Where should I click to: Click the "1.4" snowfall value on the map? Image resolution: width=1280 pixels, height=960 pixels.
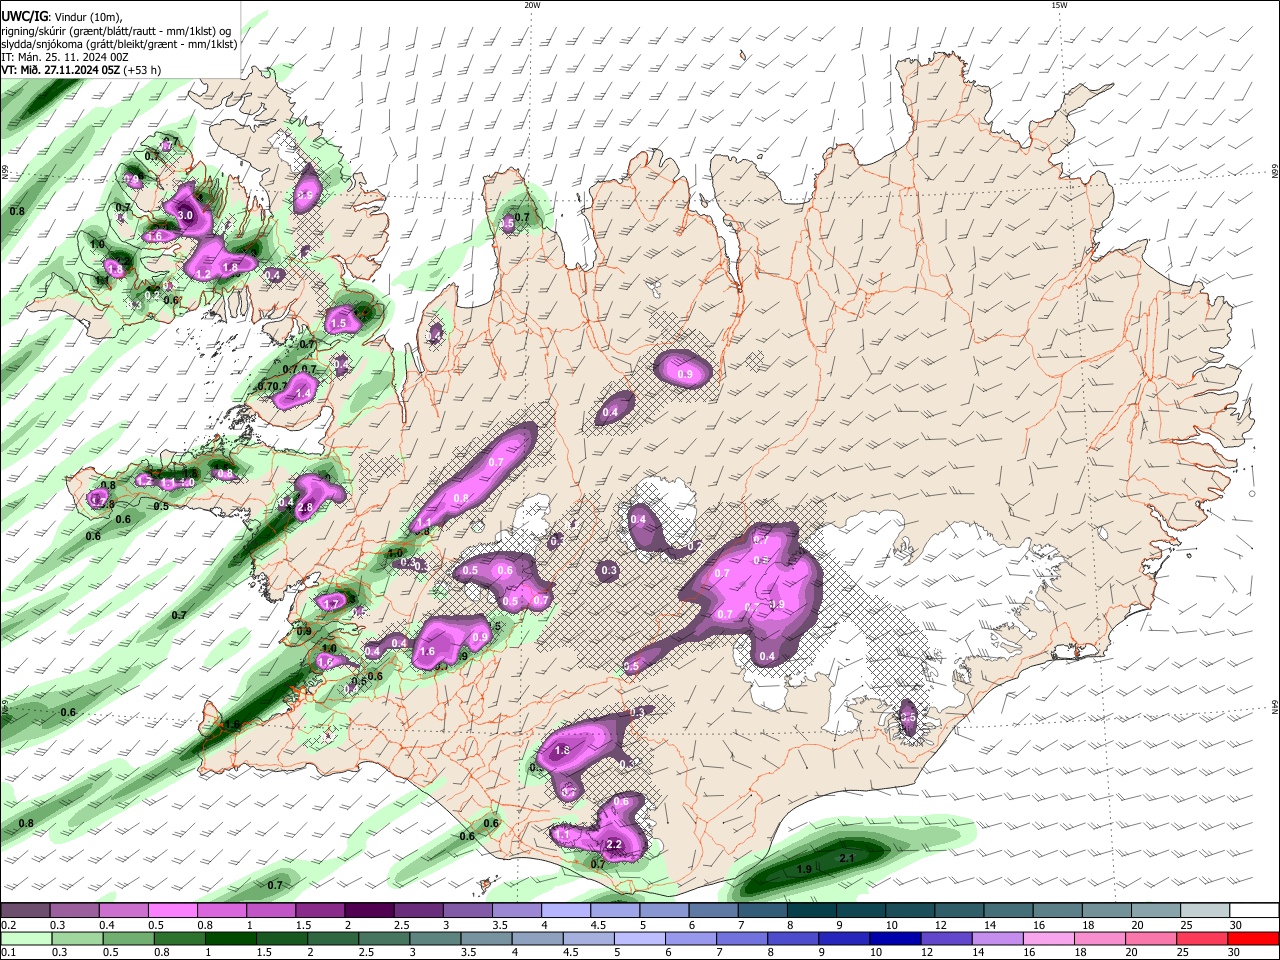[x=304, y=394]
